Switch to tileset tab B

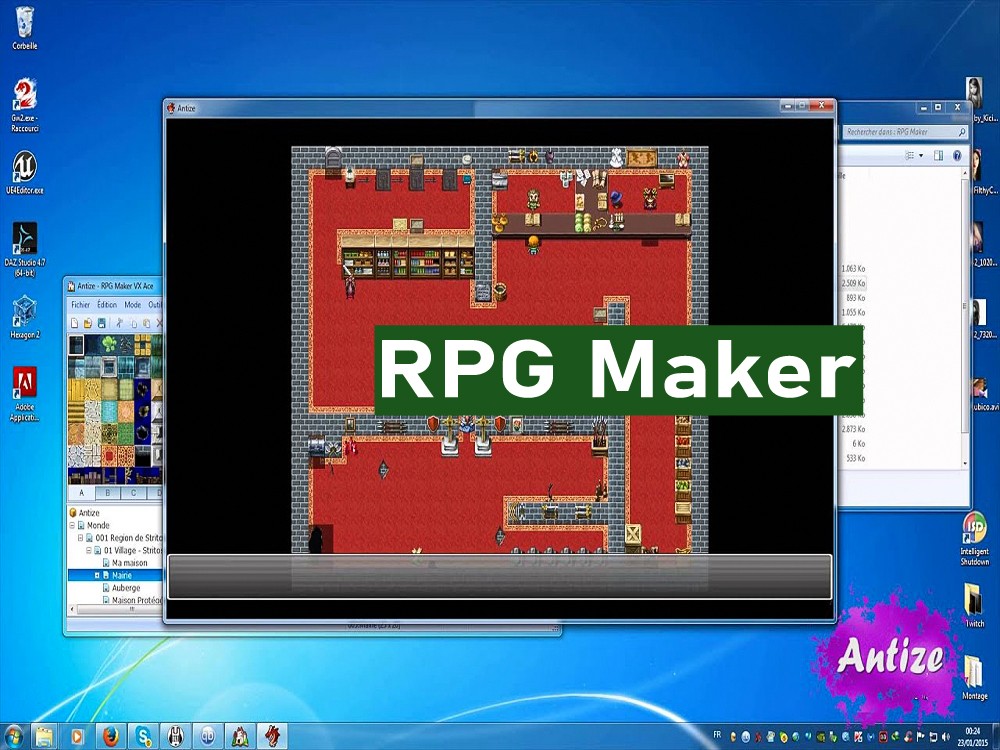tap(107, 493)
